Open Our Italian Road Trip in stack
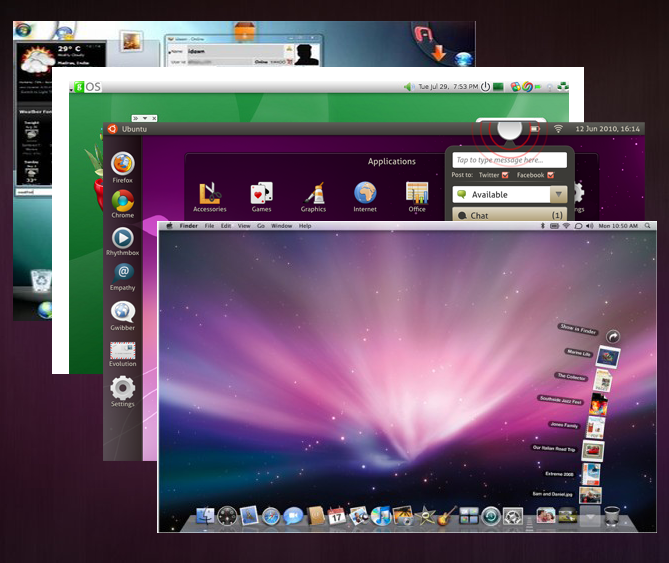The height and width of the screenshot is (563, 669). 593,450
